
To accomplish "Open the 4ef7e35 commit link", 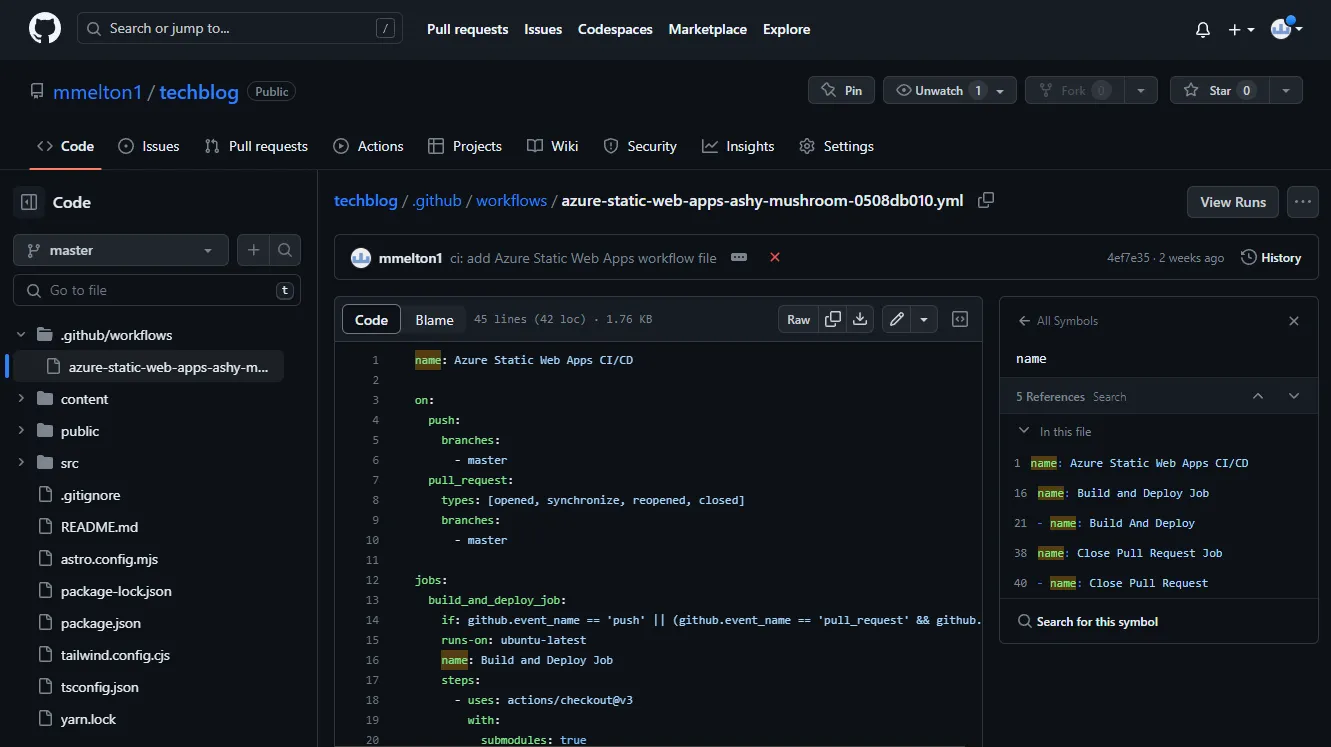I will click(x=1128, y=258).
